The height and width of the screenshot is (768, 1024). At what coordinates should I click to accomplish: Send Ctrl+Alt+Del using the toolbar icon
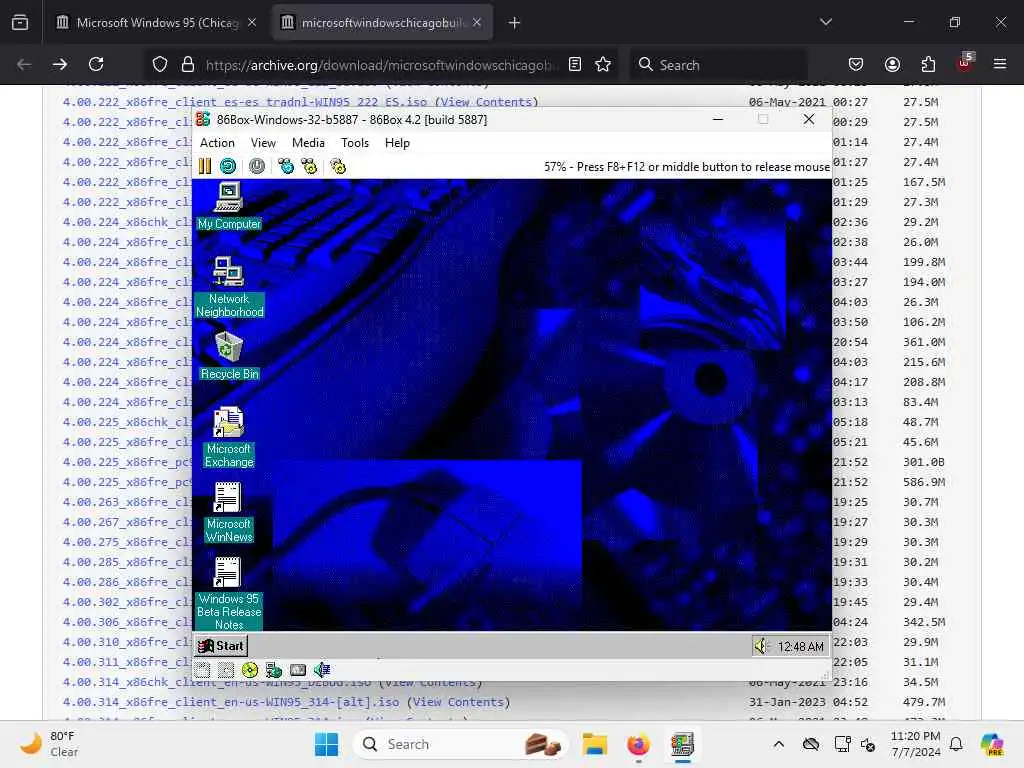pos(286,167)
